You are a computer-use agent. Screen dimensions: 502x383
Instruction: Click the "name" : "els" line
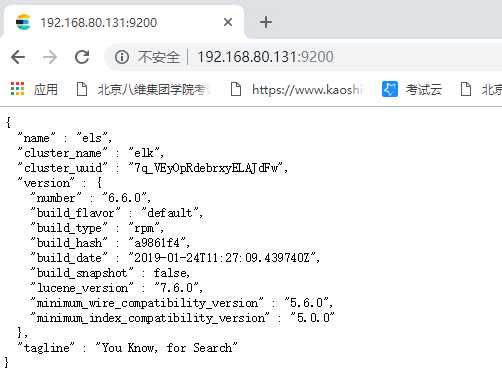pyautogui.click(x=65, y=138)
